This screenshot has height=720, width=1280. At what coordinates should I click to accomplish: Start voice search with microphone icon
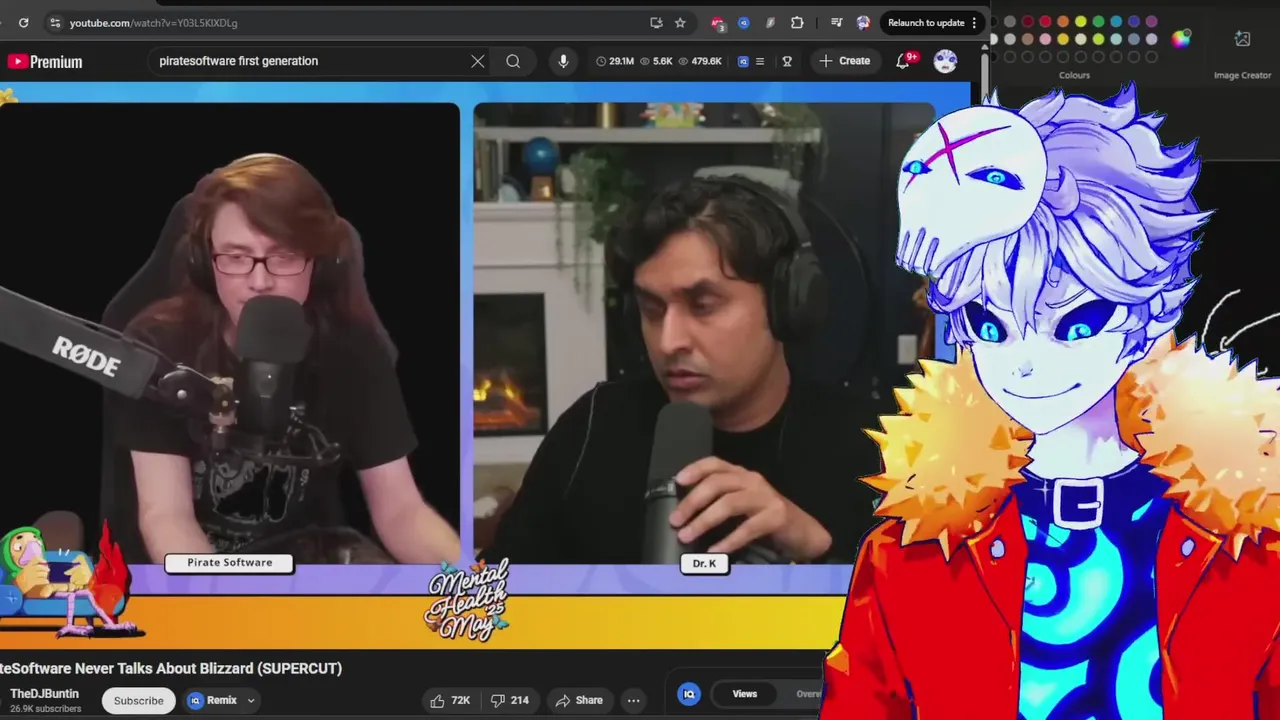[563, 61]
